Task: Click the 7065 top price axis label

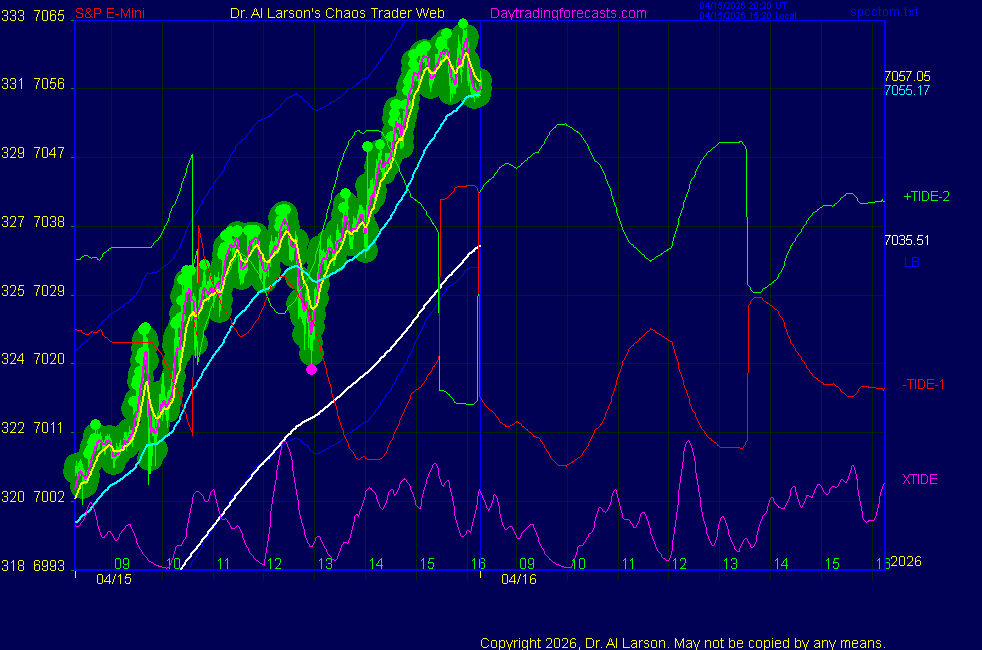Action: tap(49, 16)
